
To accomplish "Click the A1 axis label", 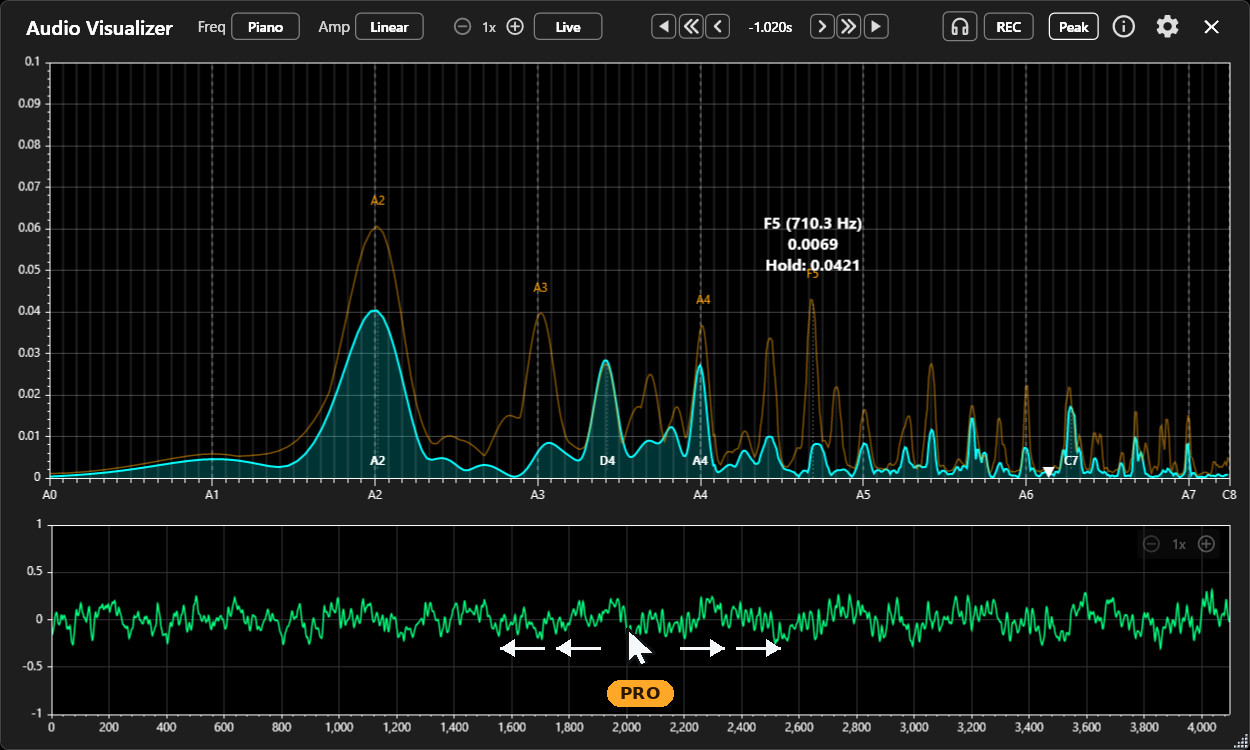I will [x=212, y=494].
